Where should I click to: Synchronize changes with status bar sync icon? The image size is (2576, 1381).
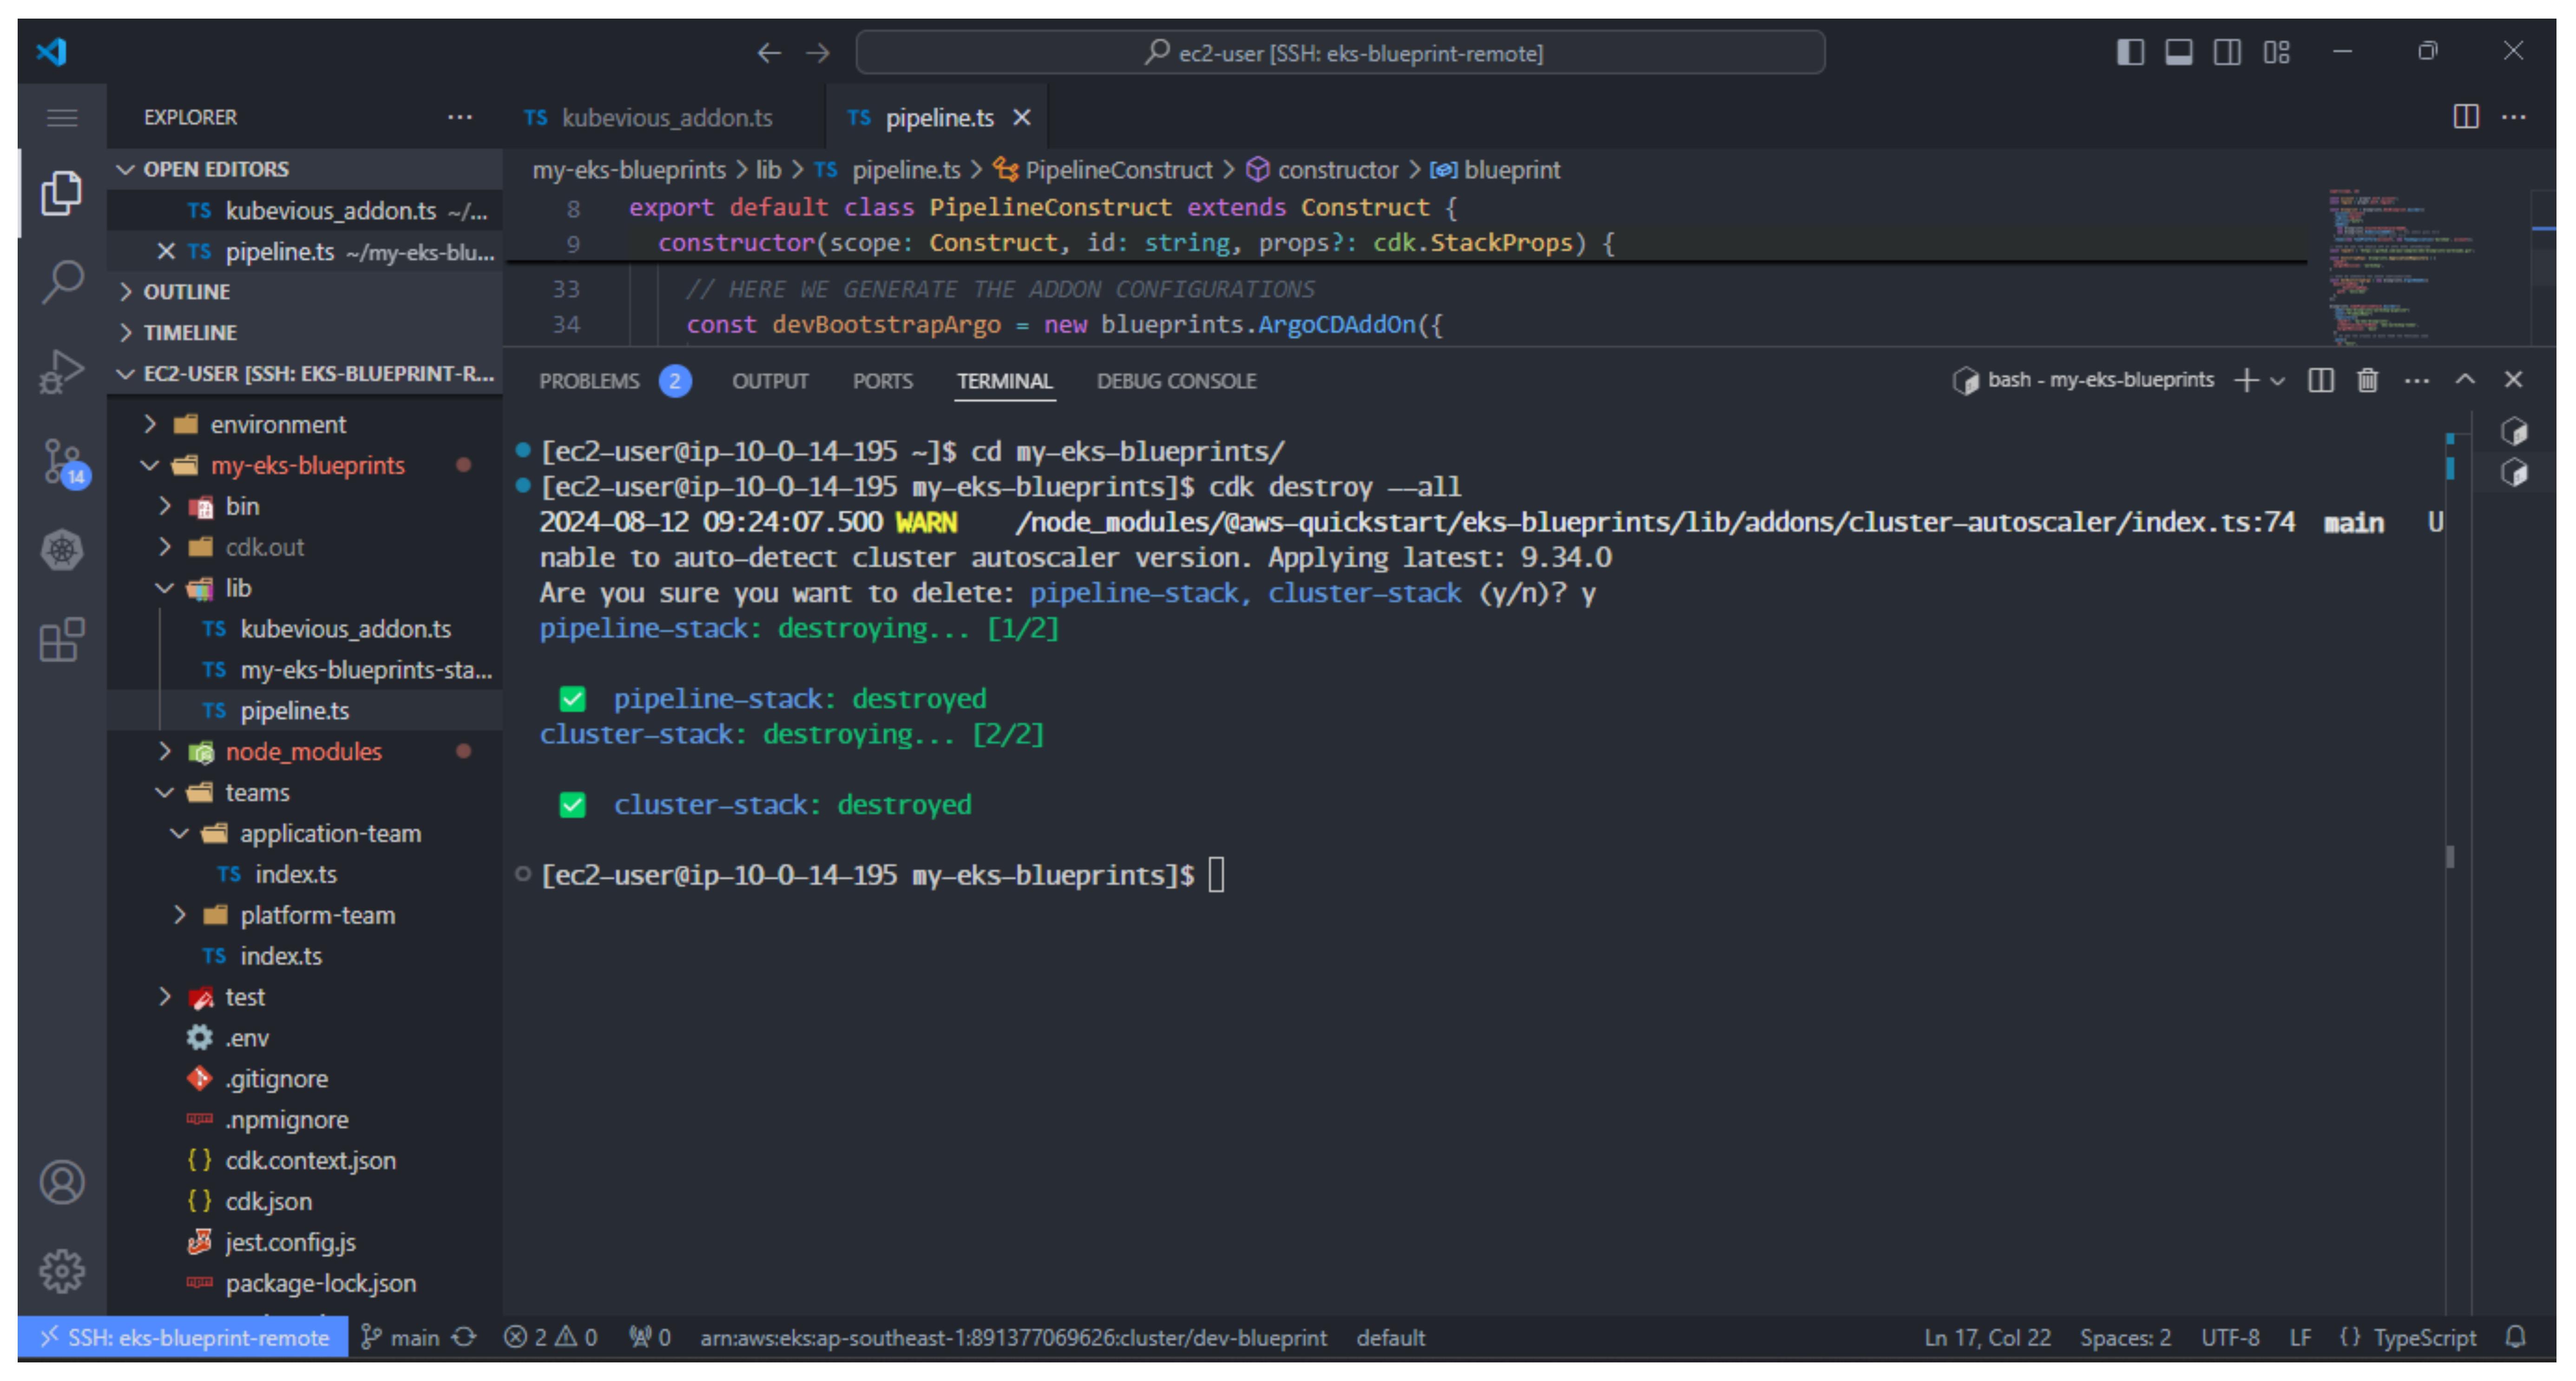[465, 1338]
